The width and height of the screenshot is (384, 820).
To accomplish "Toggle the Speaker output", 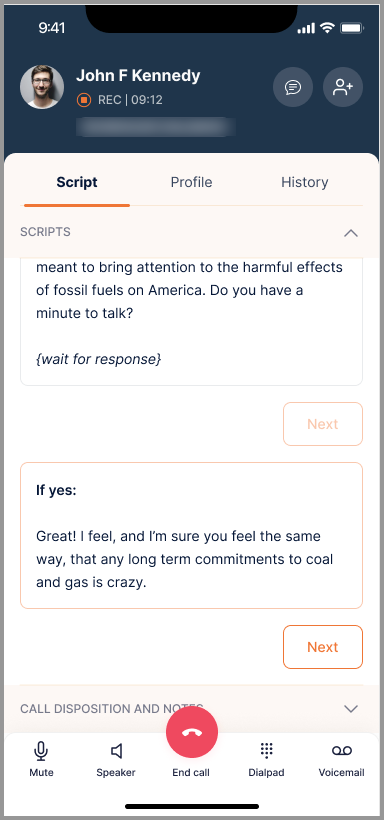I will 116,759.
